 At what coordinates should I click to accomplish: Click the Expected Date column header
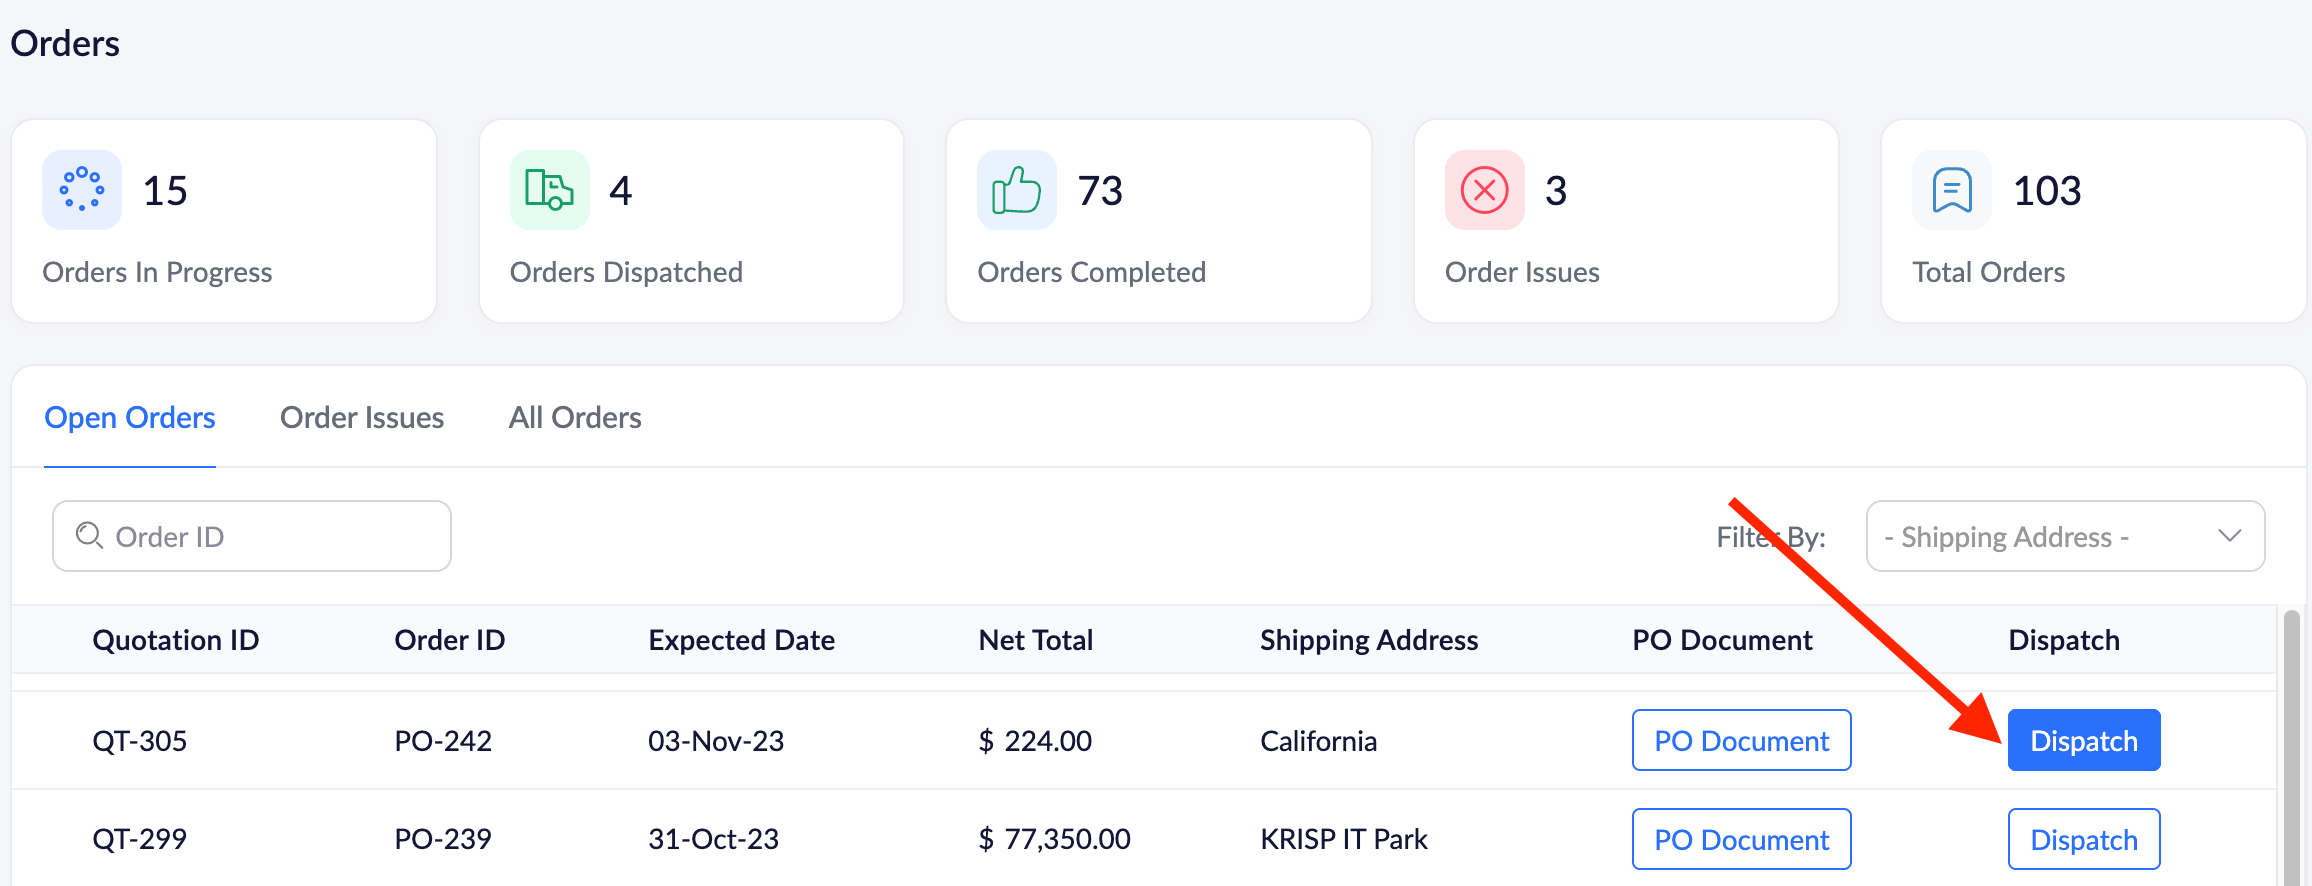741,640
